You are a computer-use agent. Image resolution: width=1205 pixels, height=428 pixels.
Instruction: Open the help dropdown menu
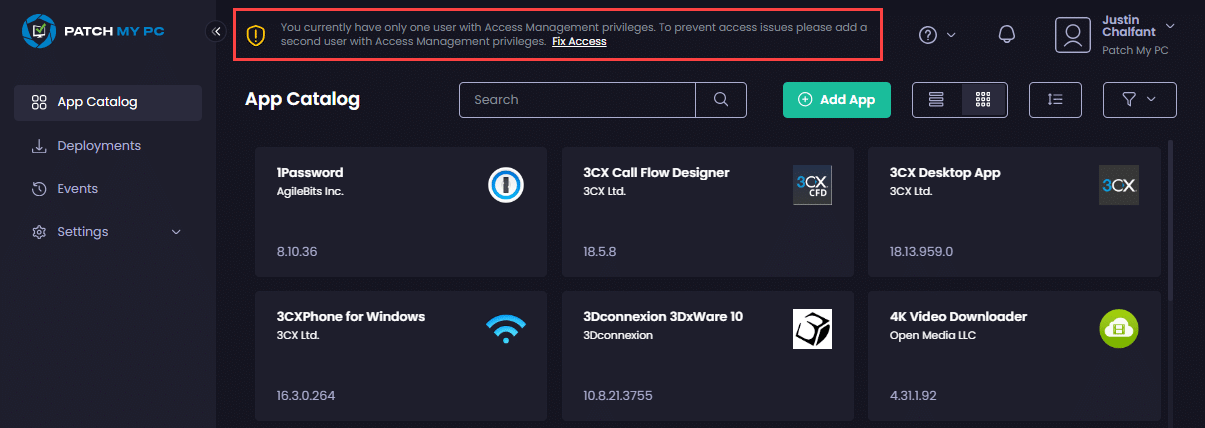pos(937,35)
